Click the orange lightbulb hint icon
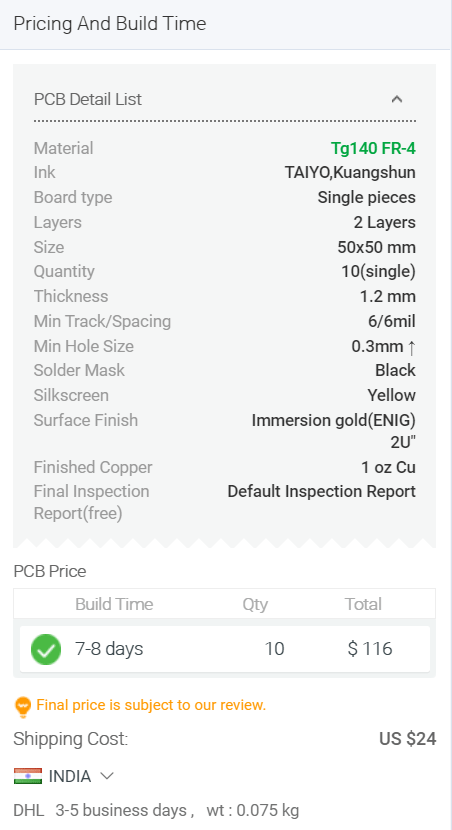The width and height of the screenshot is (452, 830). pos(22,706)
